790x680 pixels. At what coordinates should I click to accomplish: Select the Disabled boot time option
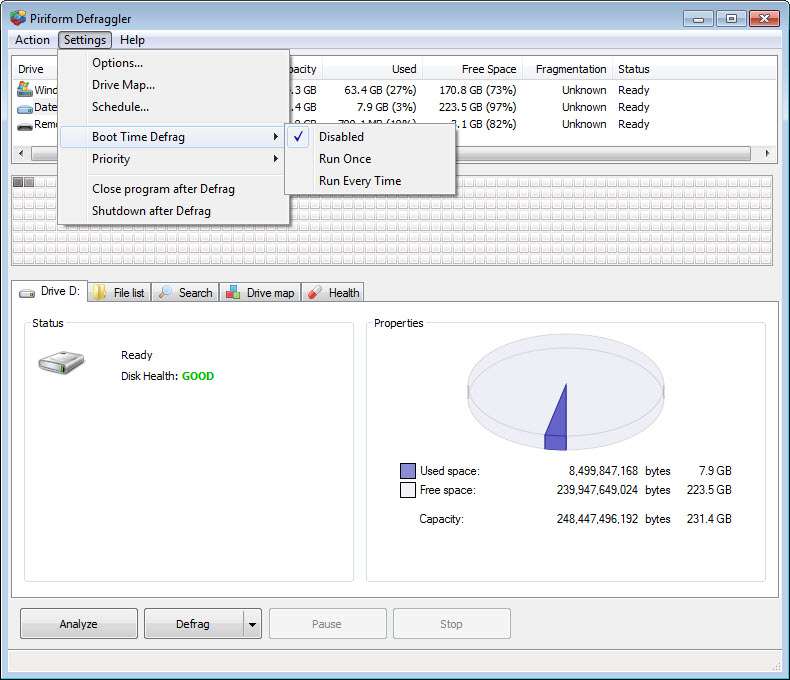[x=370, y=137]
